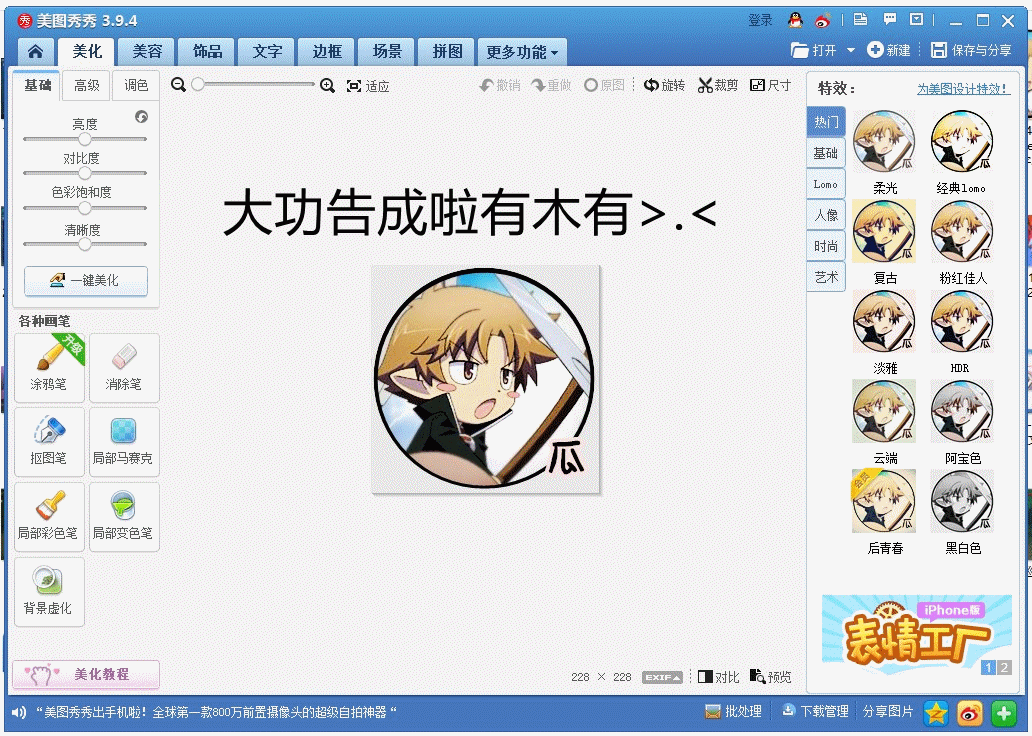Apply the 黑白色 effect thumbnail
Image resolution: width=1032 pixels, height=736 pixels.
point(962,502)
